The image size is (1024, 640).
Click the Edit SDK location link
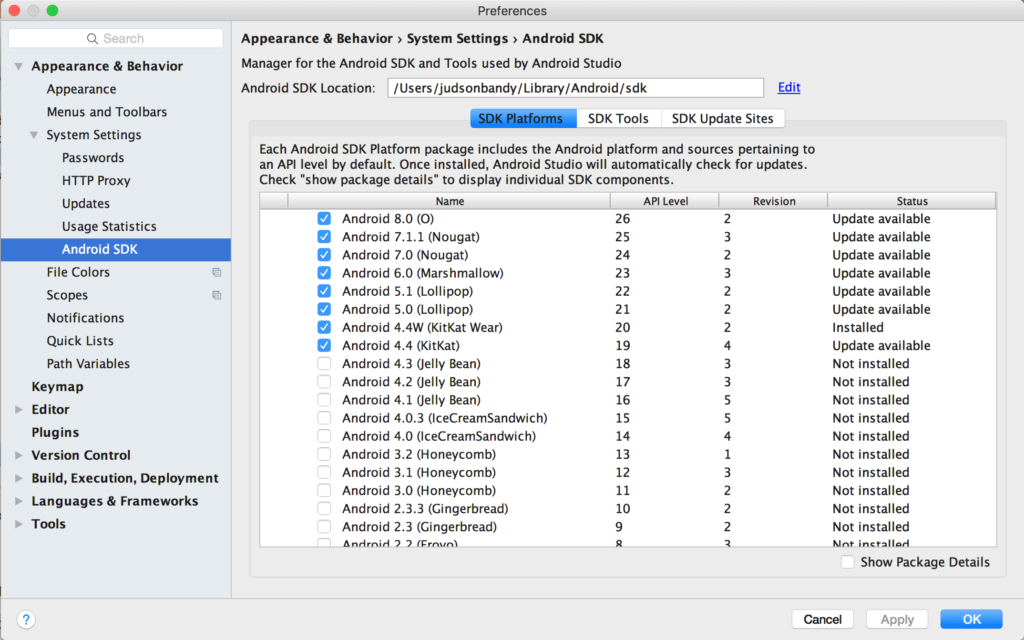[x=789, y=88]
